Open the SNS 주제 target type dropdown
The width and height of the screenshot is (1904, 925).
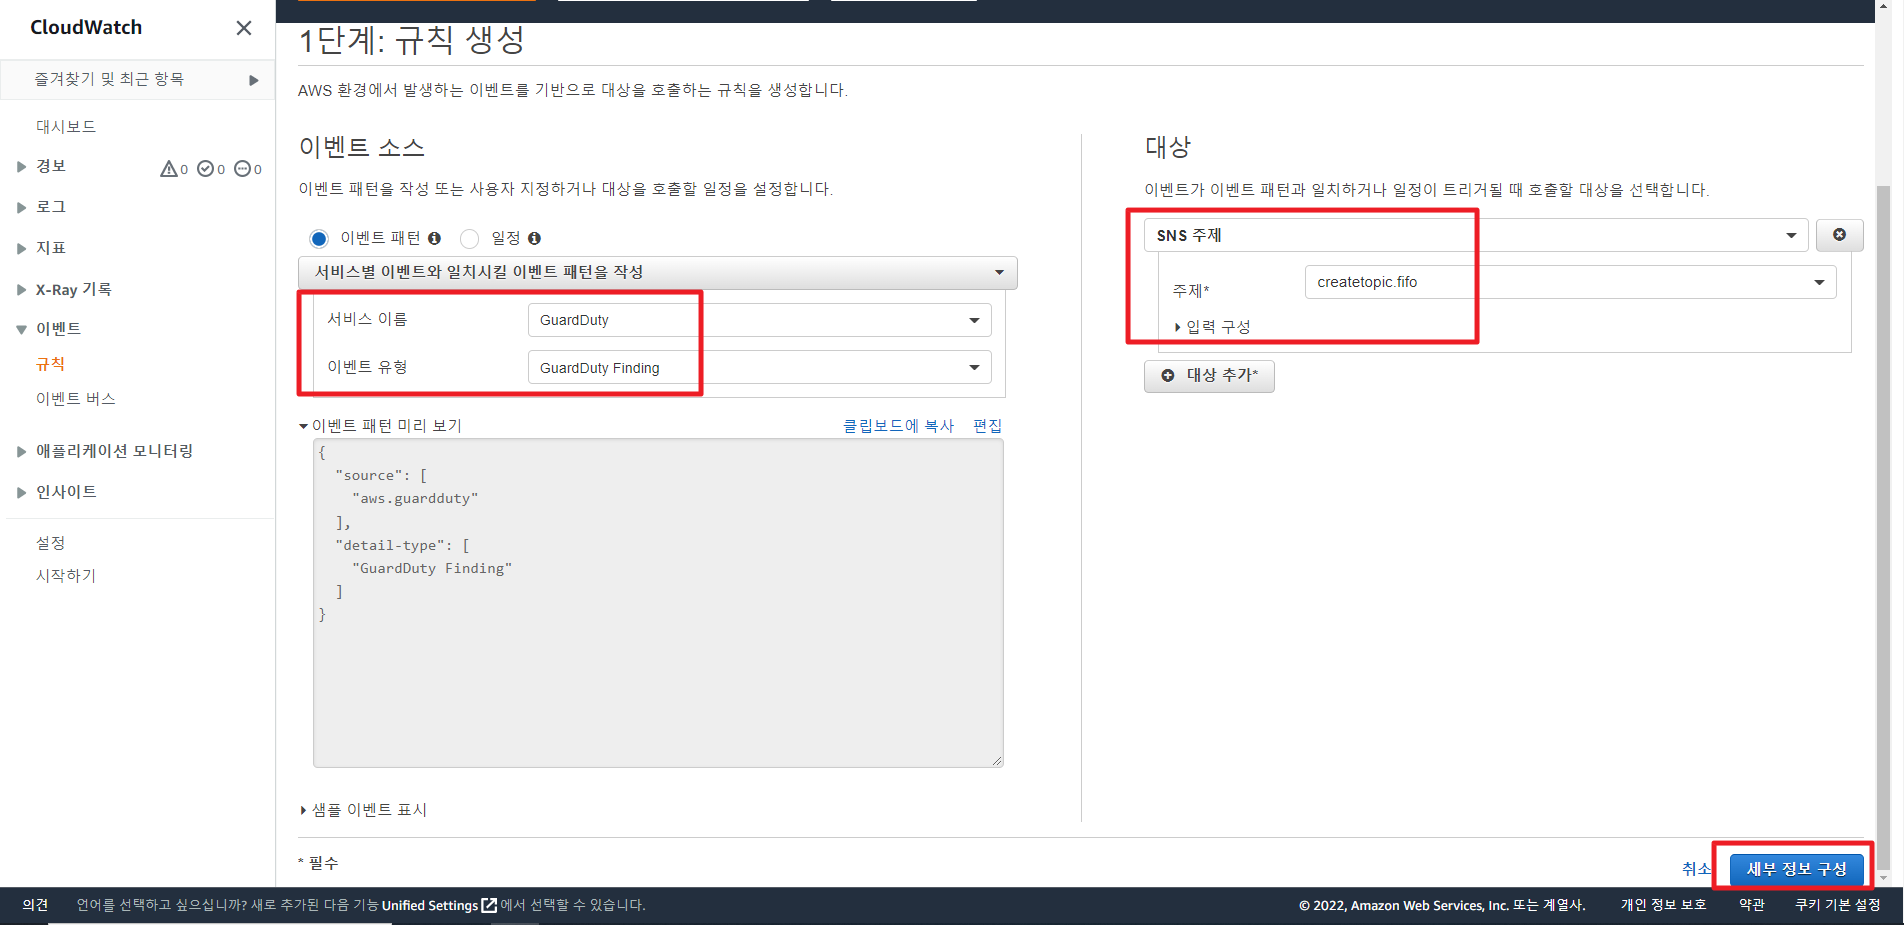(x=1475, y=235)
